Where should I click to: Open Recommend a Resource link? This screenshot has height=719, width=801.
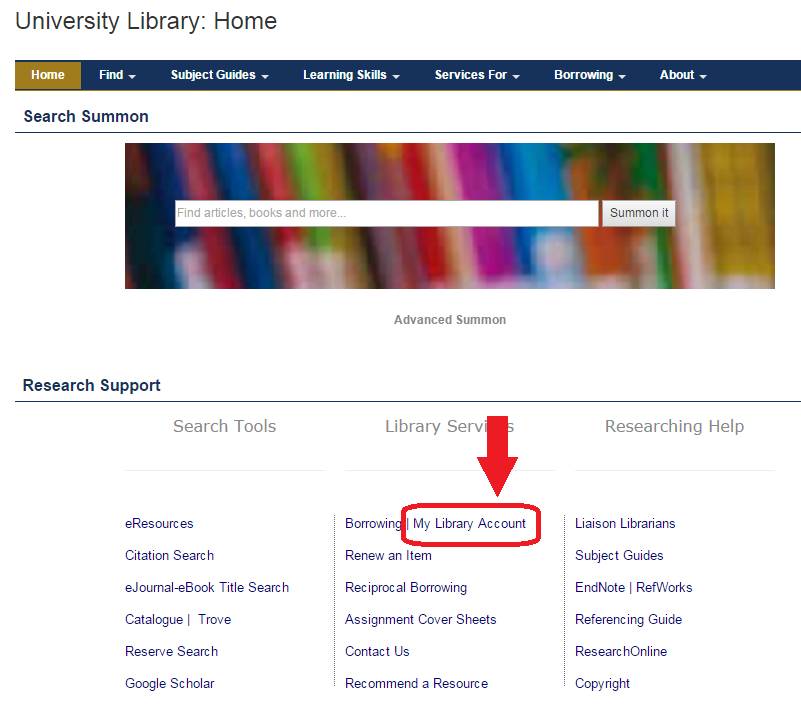click(x=417, y=684)
